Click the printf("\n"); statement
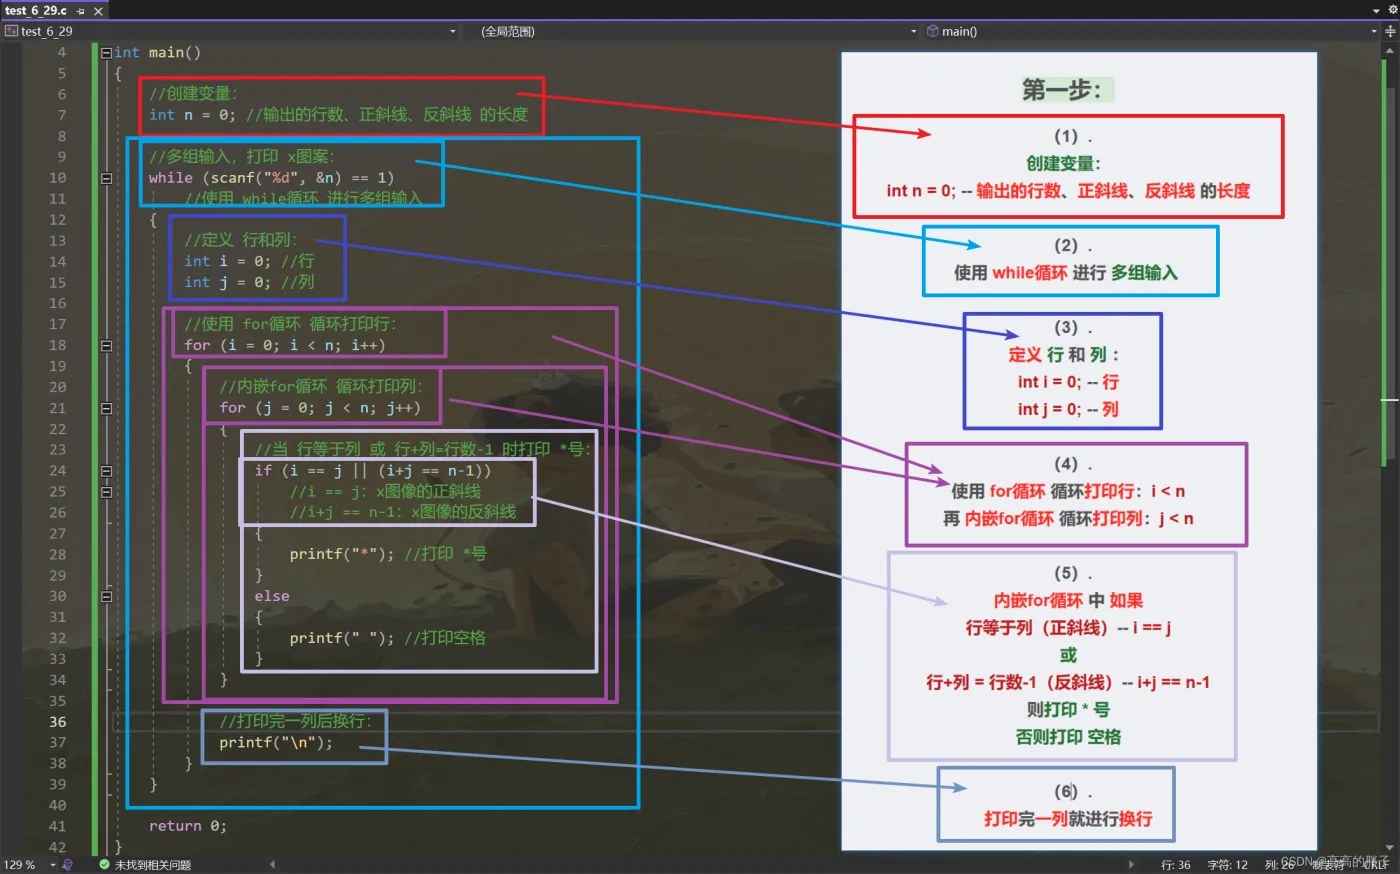 [x=276, y=743]
